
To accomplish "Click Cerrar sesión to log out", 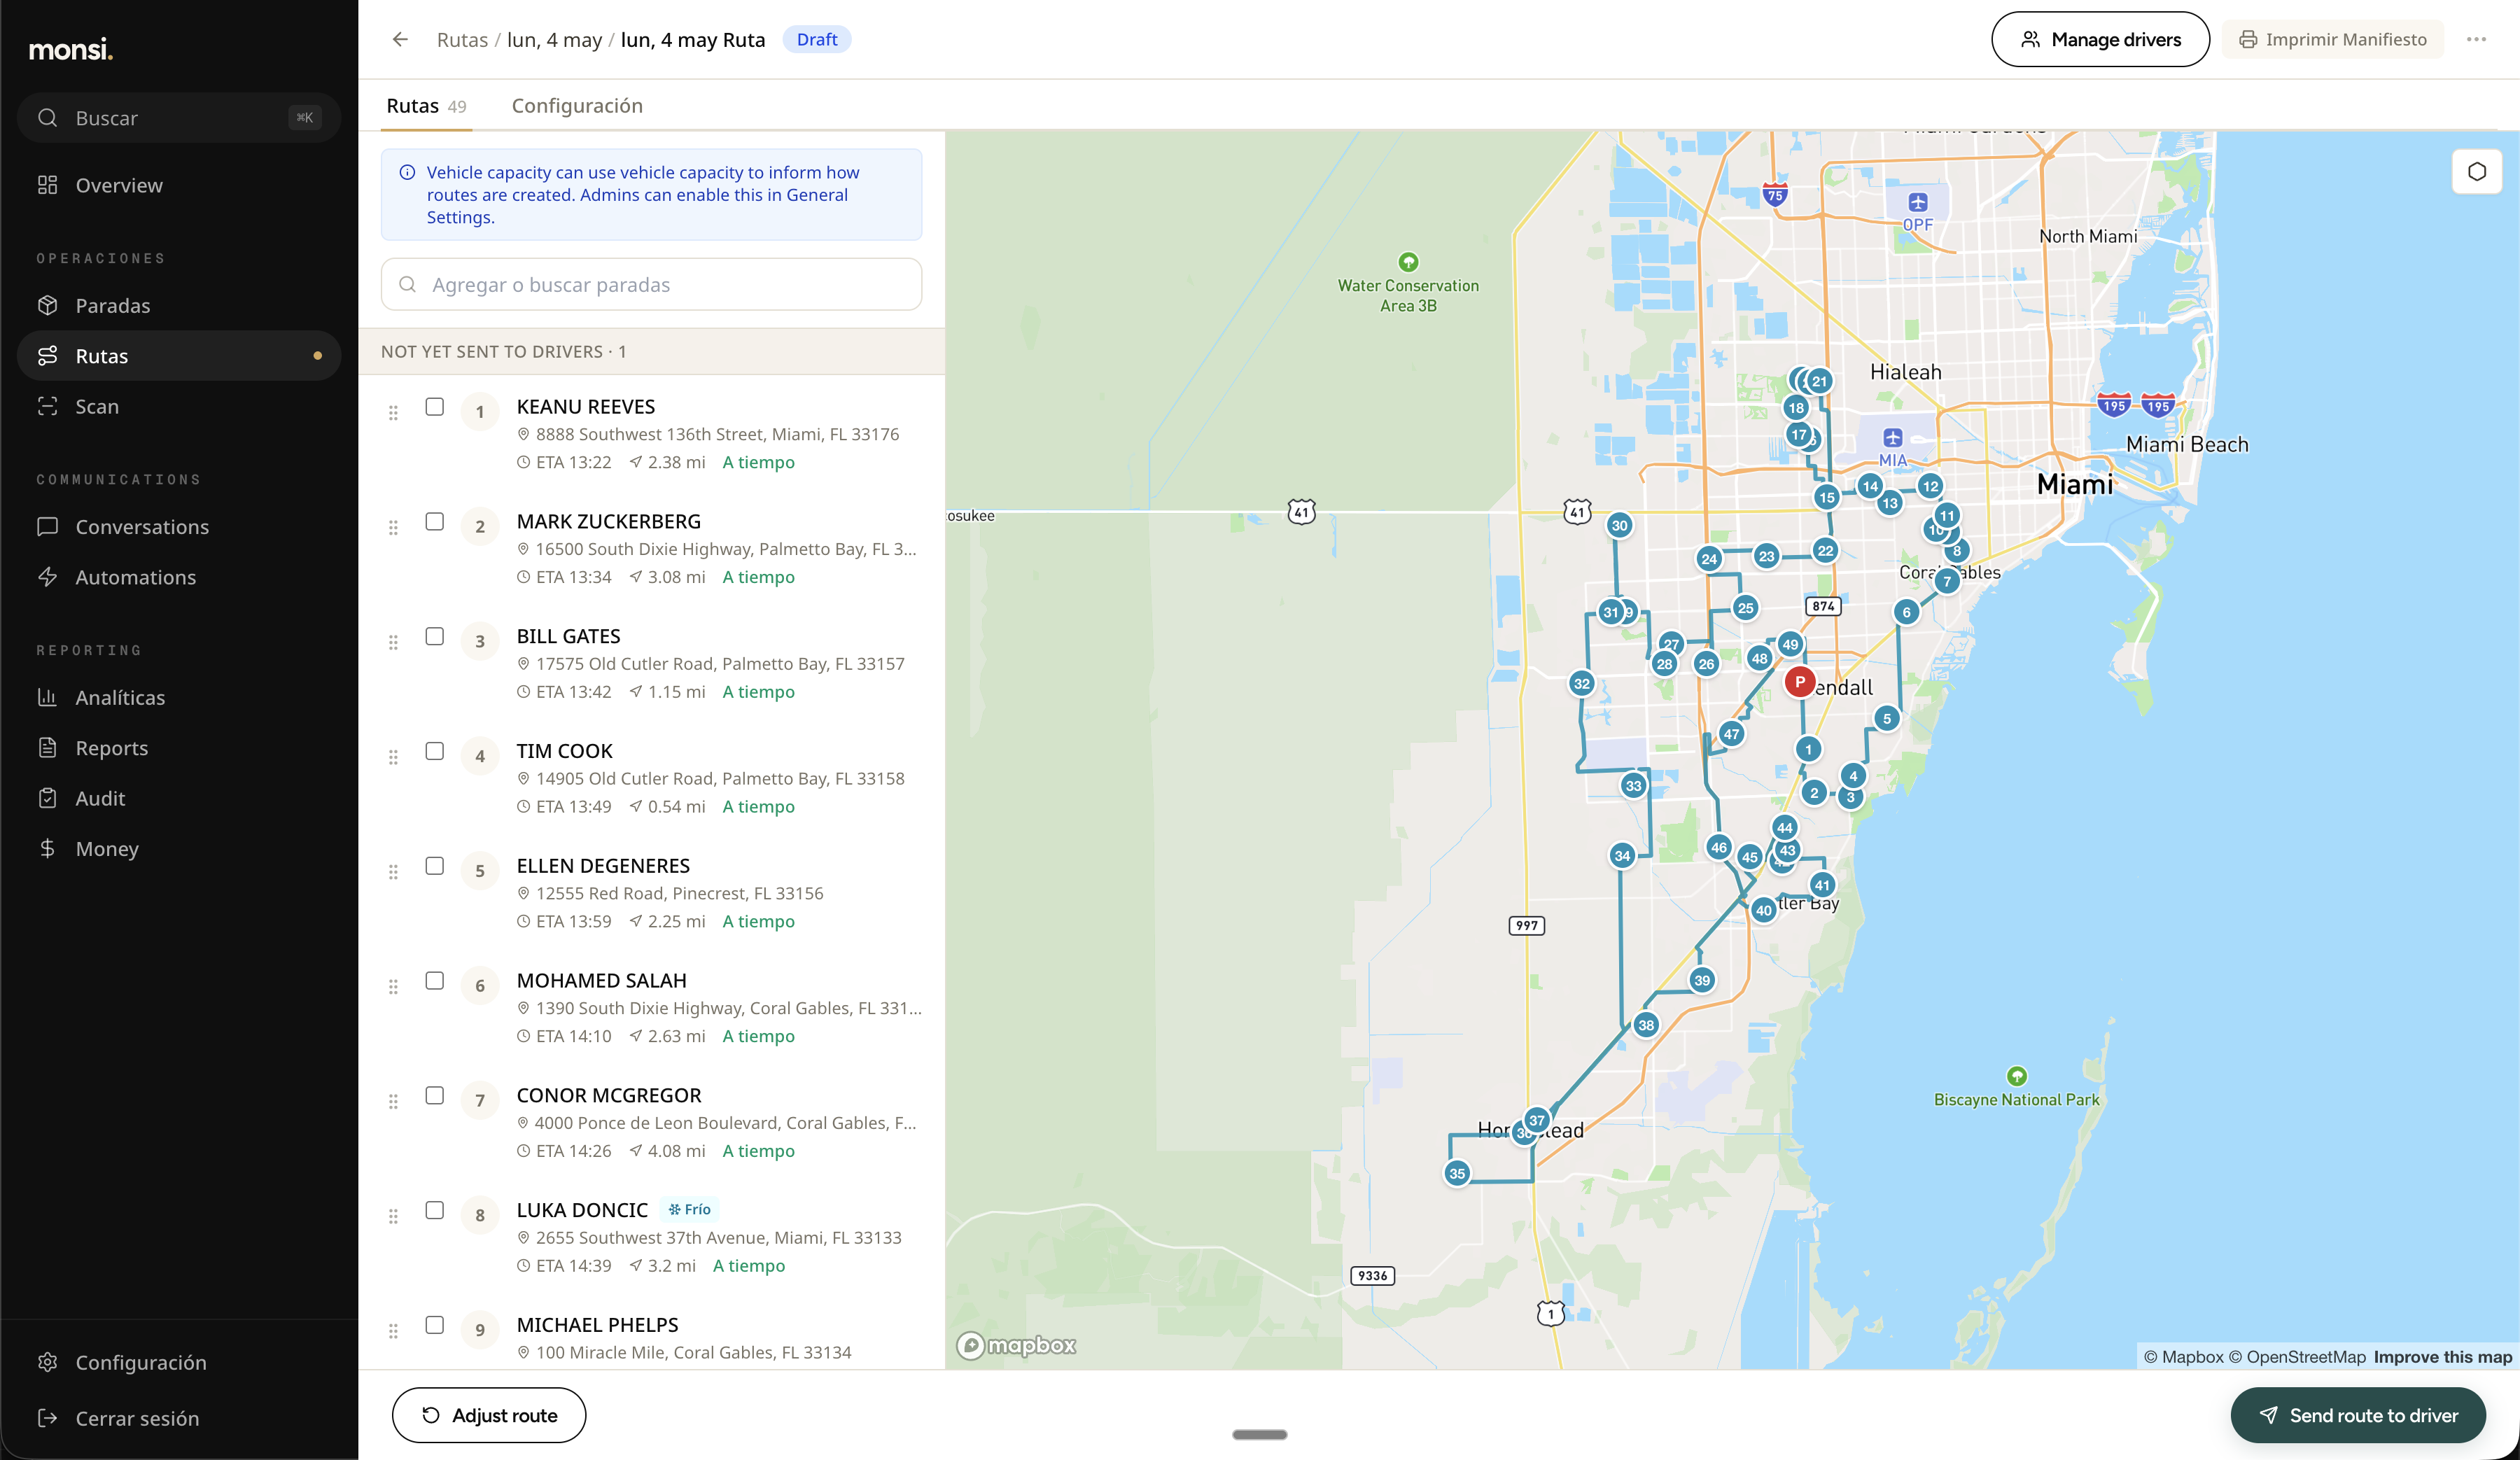I will (179, 1418).
